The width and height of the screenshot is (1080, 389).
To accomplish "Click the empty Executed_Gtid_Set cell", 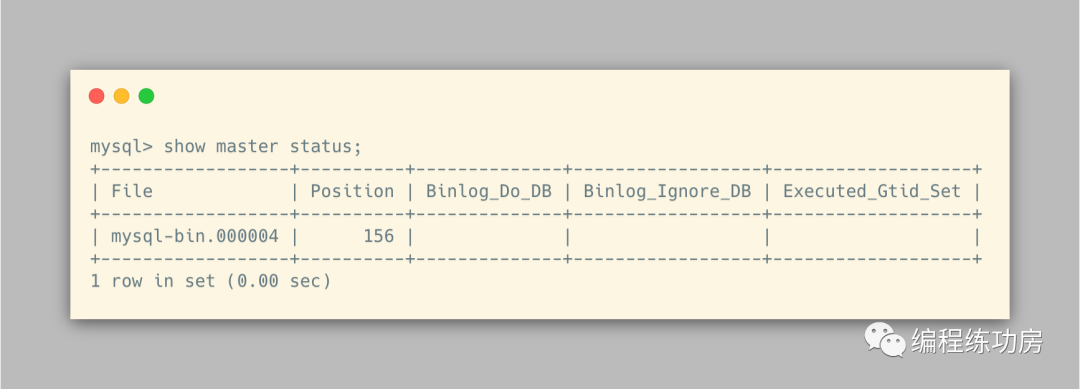I will [871, 237].
